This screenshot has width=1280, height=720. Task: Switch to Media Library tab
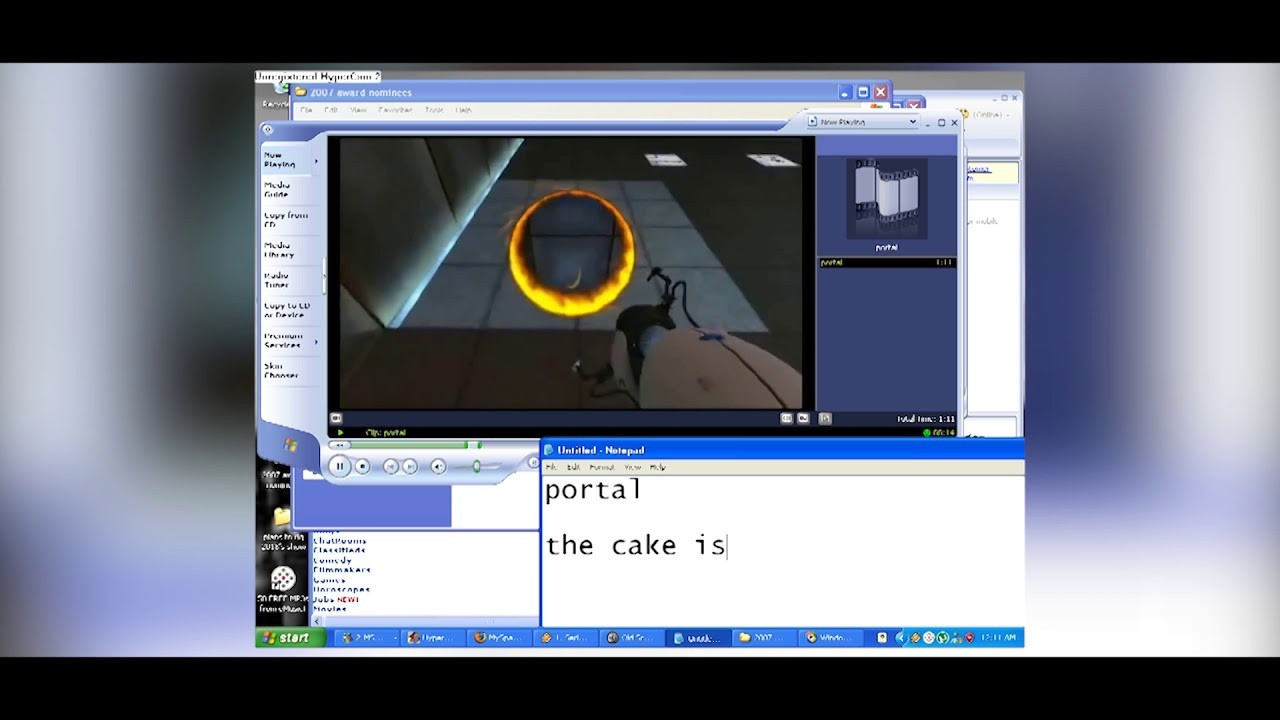(x=278, y=250)
